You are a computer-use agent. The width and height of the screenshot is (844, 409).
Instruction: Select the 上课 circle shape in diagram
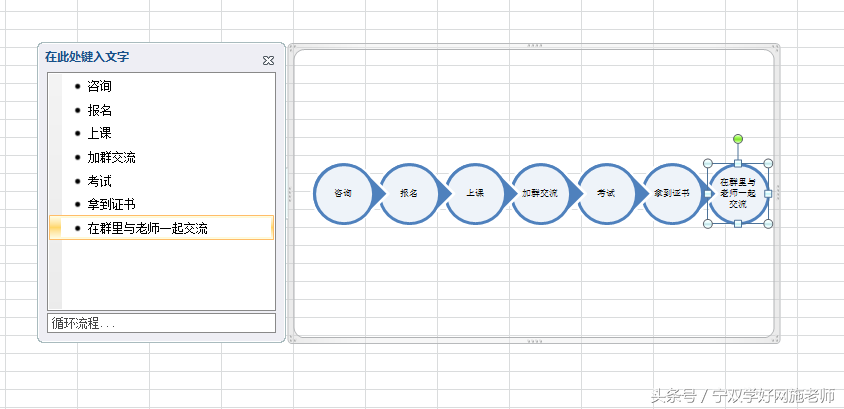click(475, 193)
